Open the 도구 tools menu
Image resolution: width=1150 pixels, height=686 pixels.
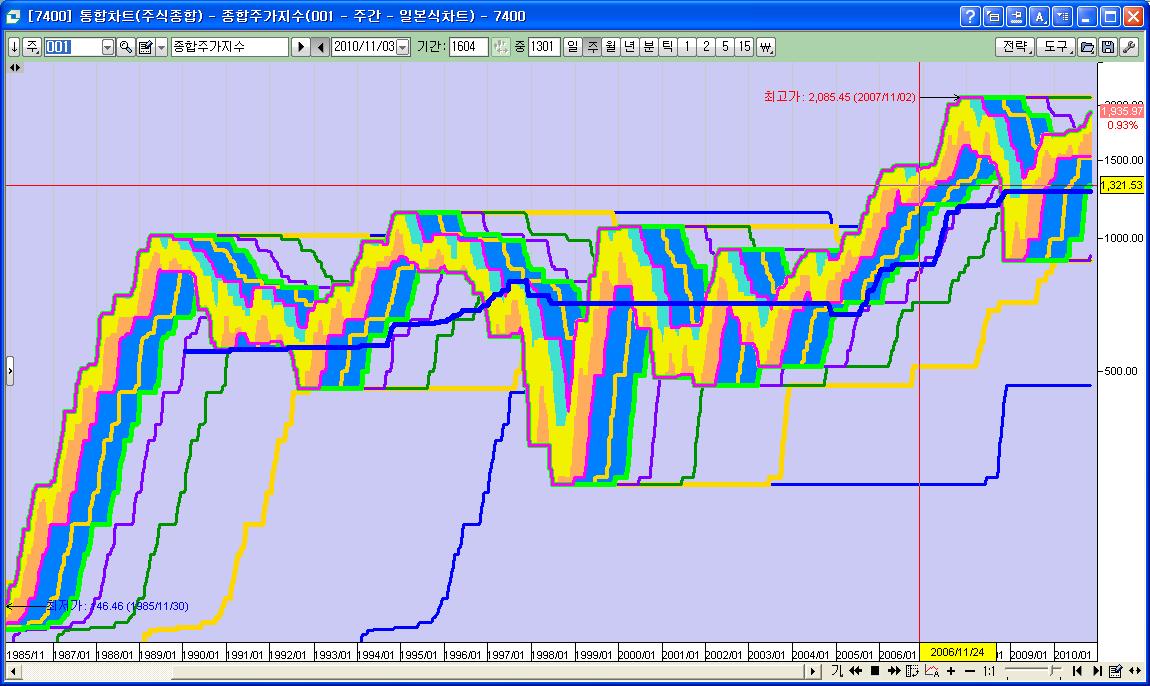point(1055,47)
